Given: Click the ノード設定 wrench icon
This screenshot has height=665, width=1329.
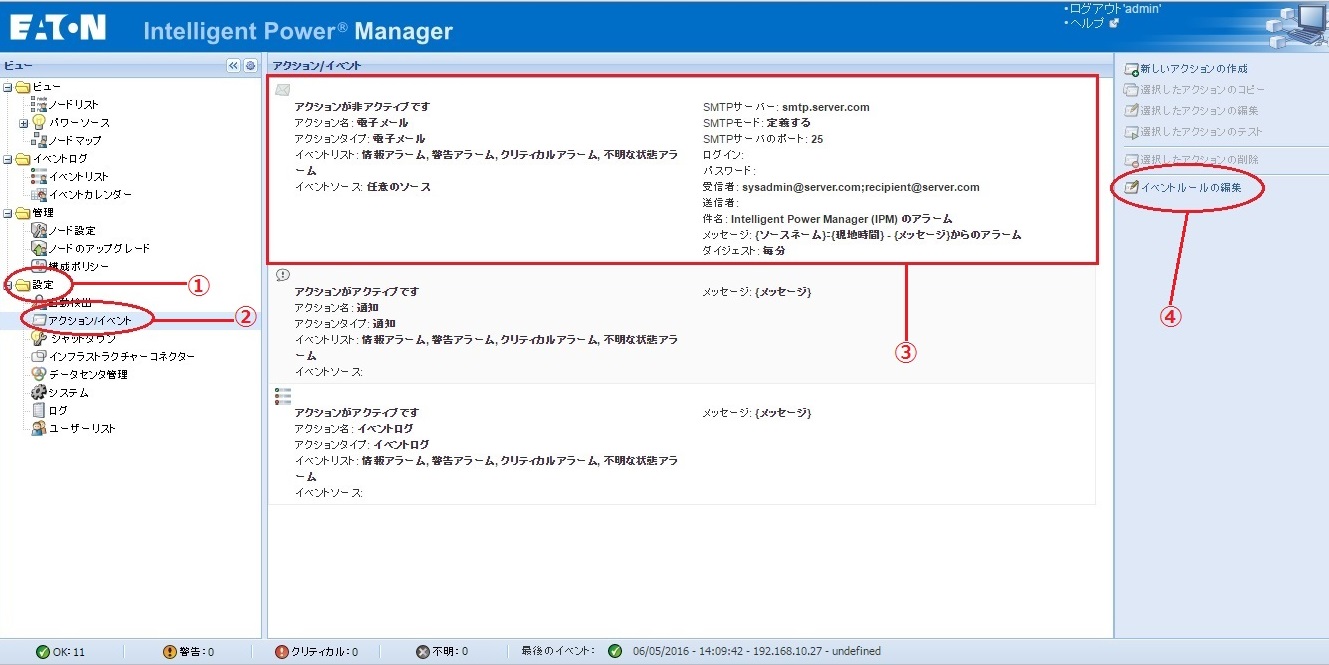Looking at the screenshot, I should click(x=39, y=230).
